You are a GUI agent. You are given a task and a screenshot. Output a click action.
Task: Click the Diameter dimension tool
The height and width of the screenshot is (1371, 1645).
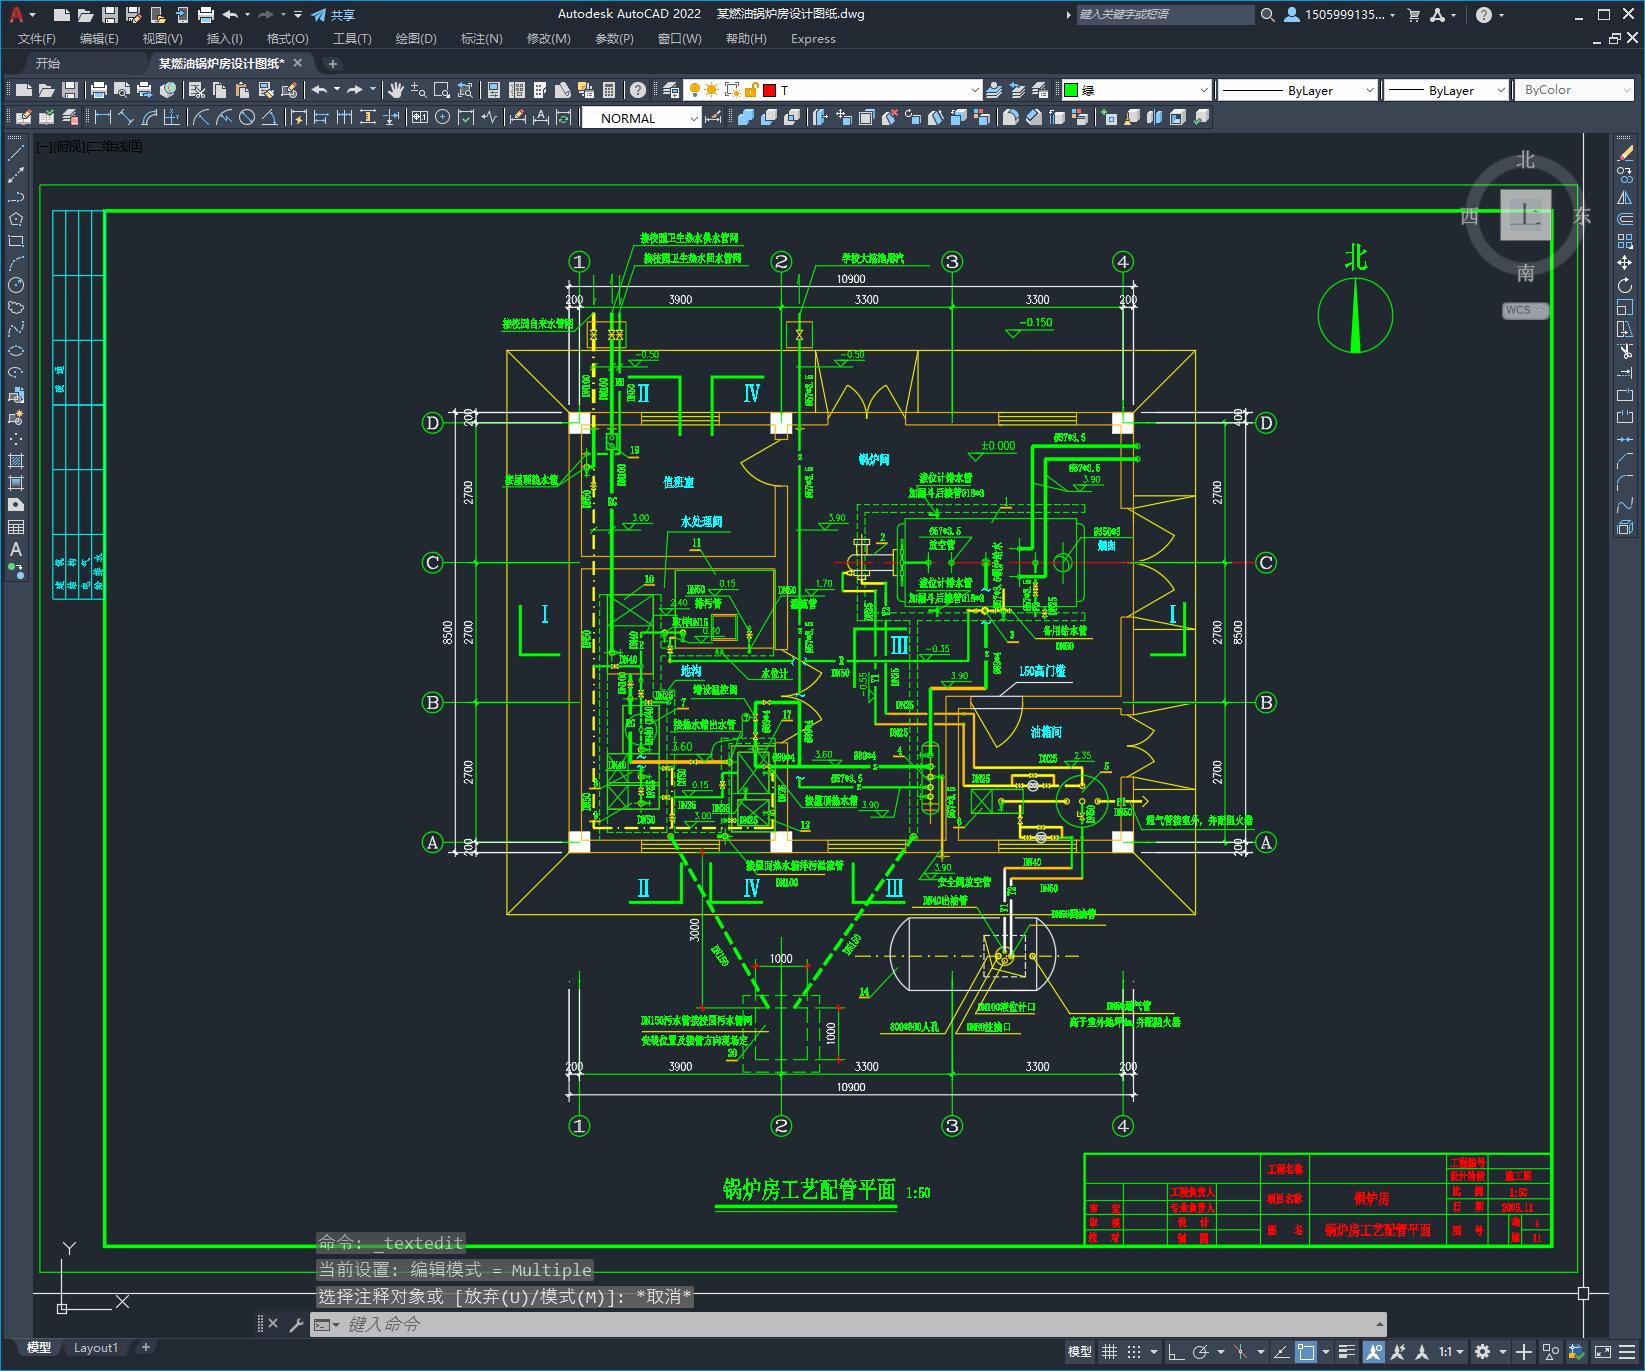click(x=247, y=118)
